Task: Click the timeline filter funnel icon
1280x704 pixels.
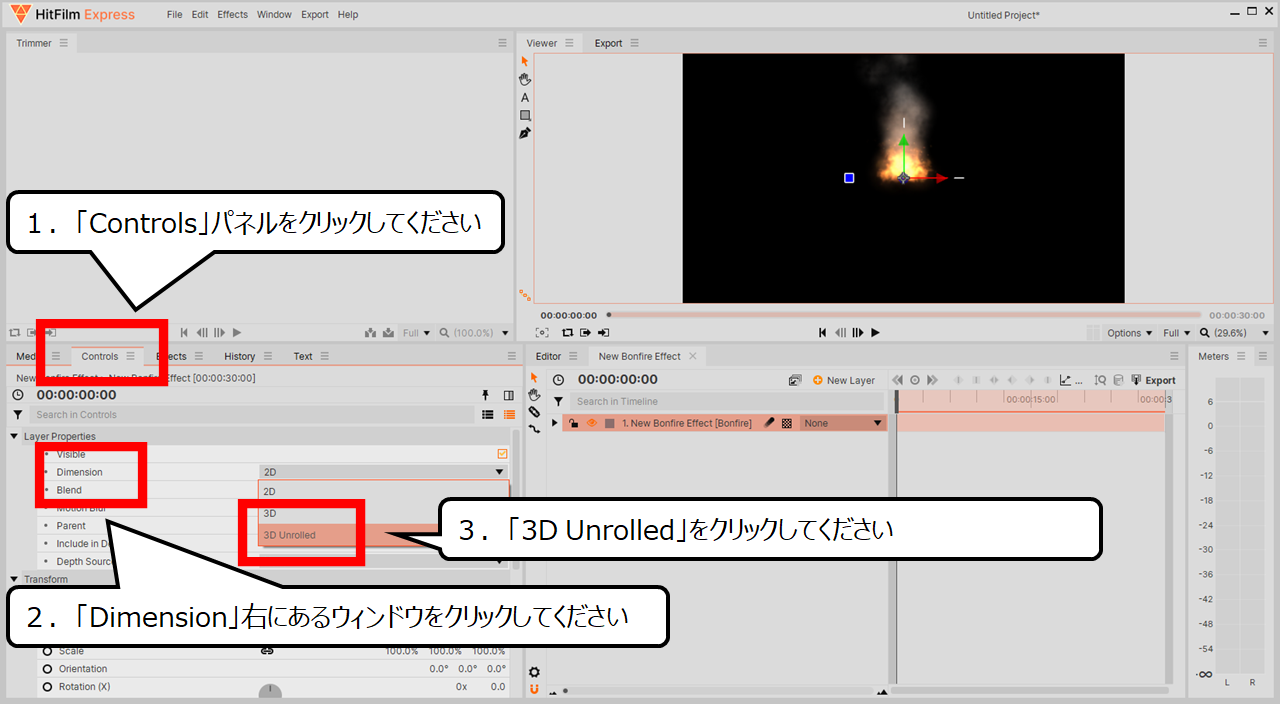Action: (x=559, y=401)
